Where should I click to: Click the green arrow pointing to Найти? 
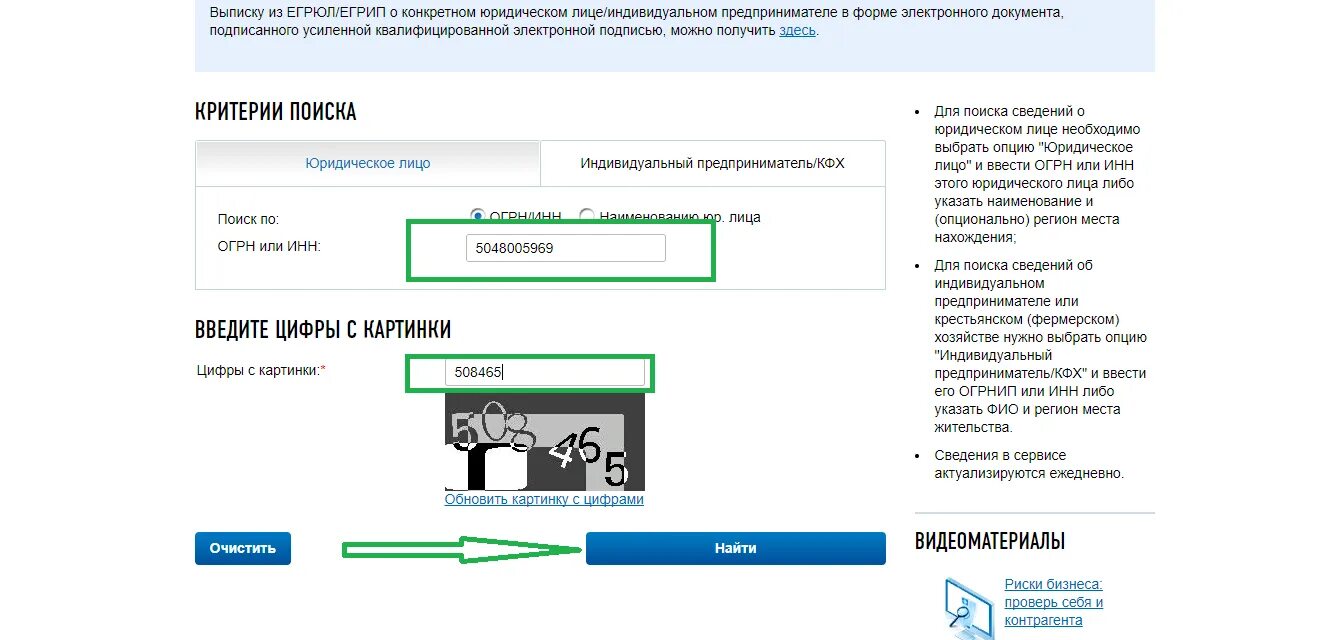pos(463,549)
